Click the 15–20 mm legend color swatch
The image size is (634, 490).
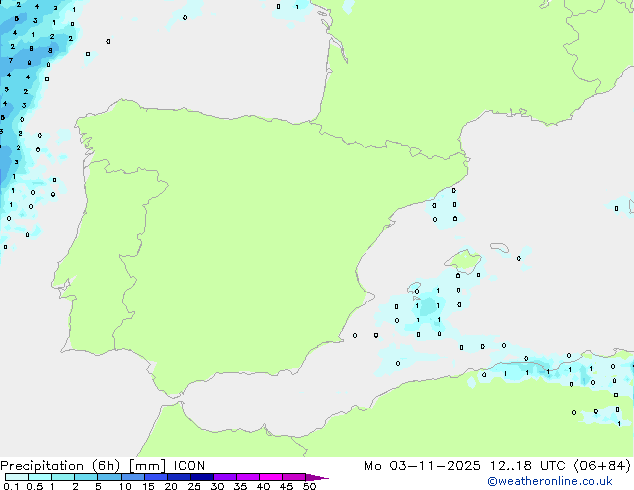tap(155, 477)
